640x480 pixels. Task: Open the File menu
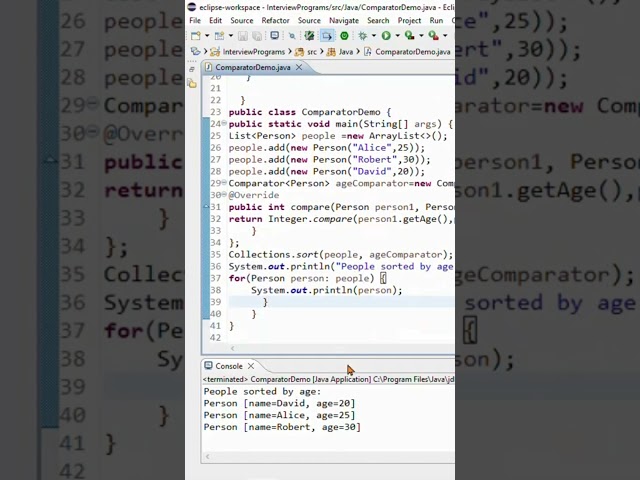[195, 20]
